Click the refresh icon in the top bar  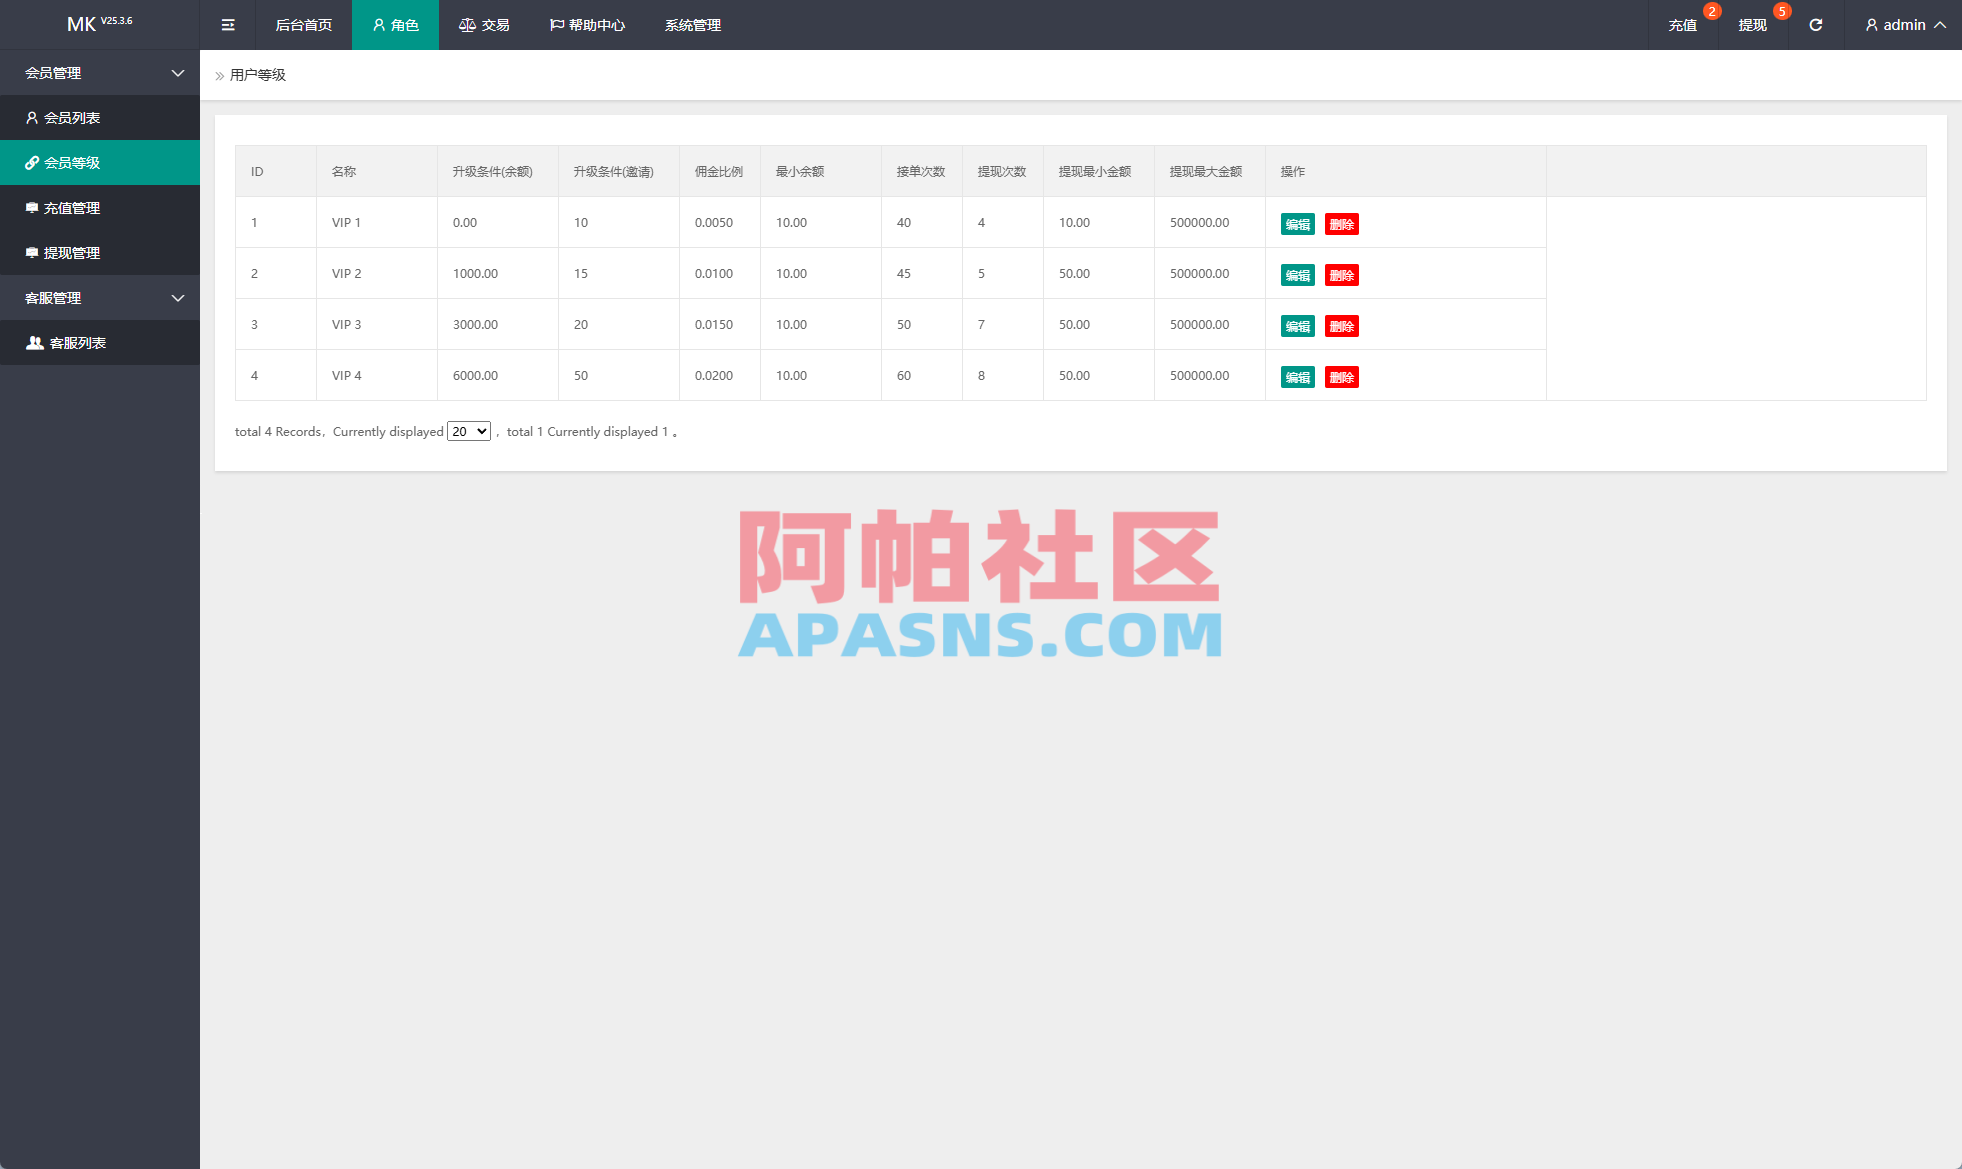click(x=1816, y=24)
